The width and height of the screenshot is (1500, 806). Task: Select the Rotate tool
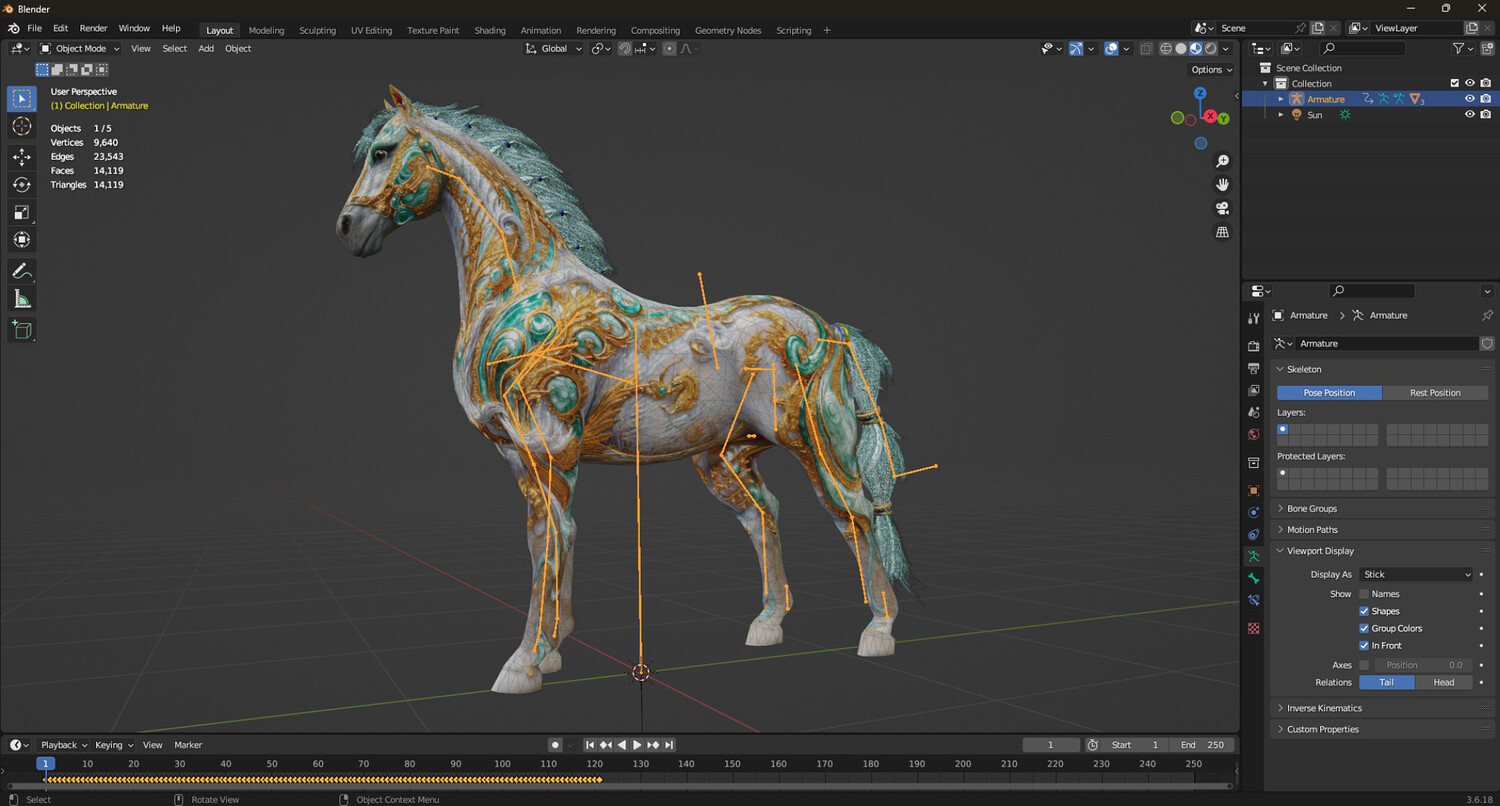pyautogui.click(x=22, y=185)
